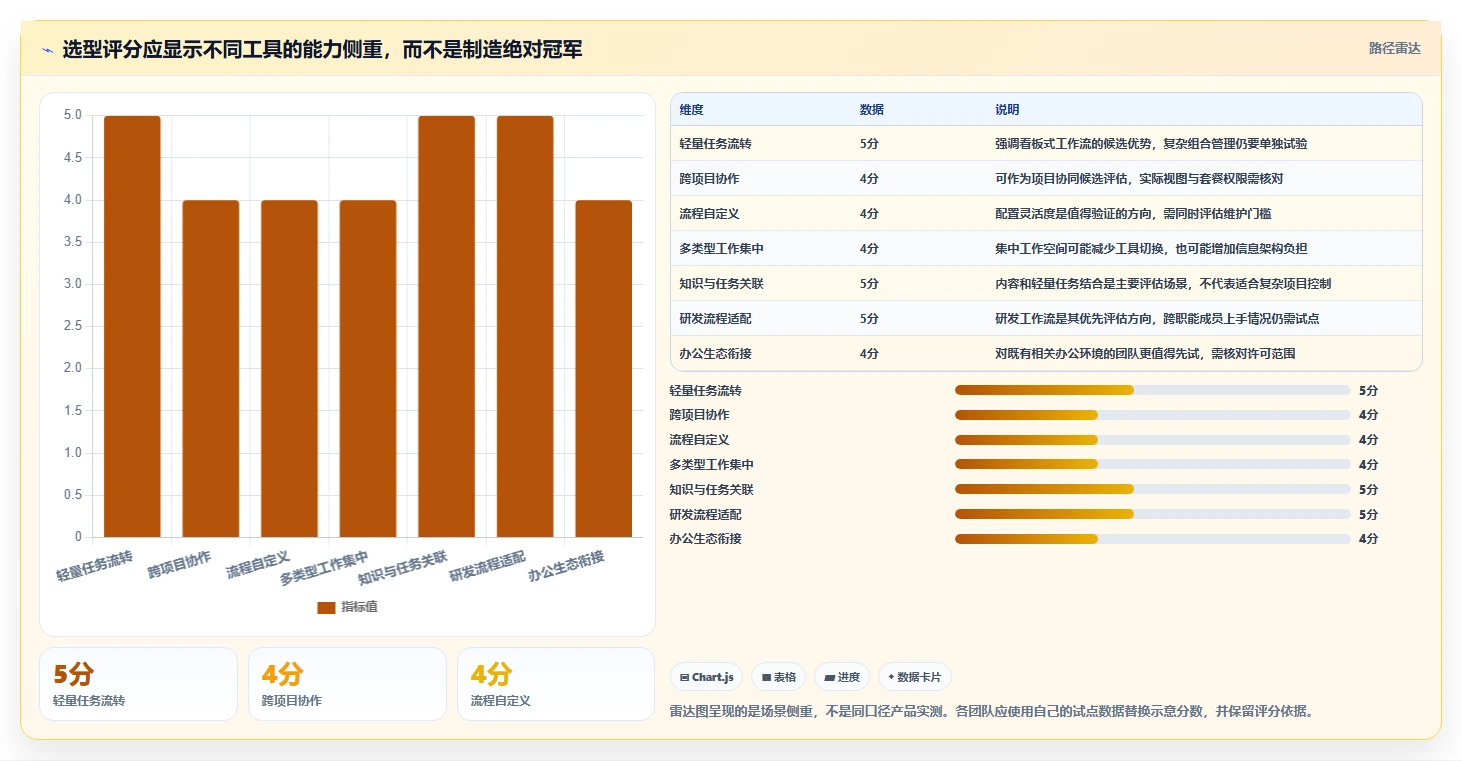Click the 轻量任务流转 bar in chart
The width and height of the screenshot is (1462, 761).
[x=132, y=326]
